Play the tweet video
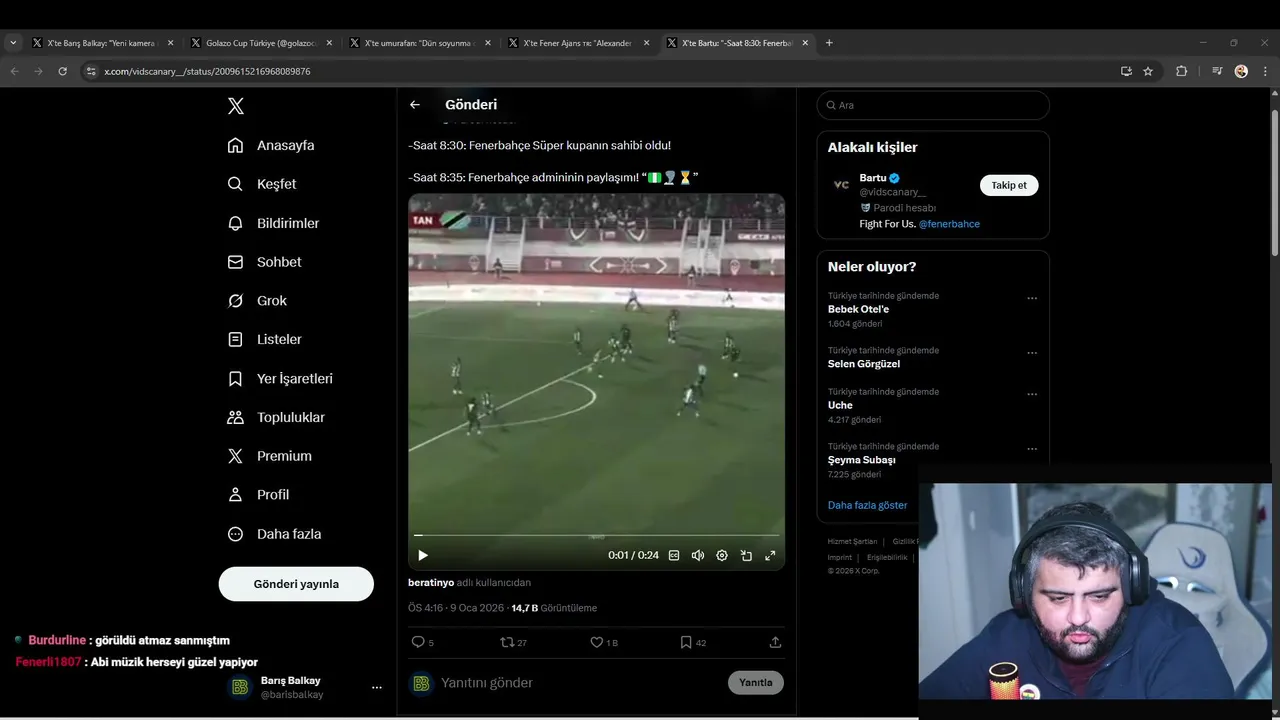This screenshot has width=1280, height=720. [x=423, y=555]
